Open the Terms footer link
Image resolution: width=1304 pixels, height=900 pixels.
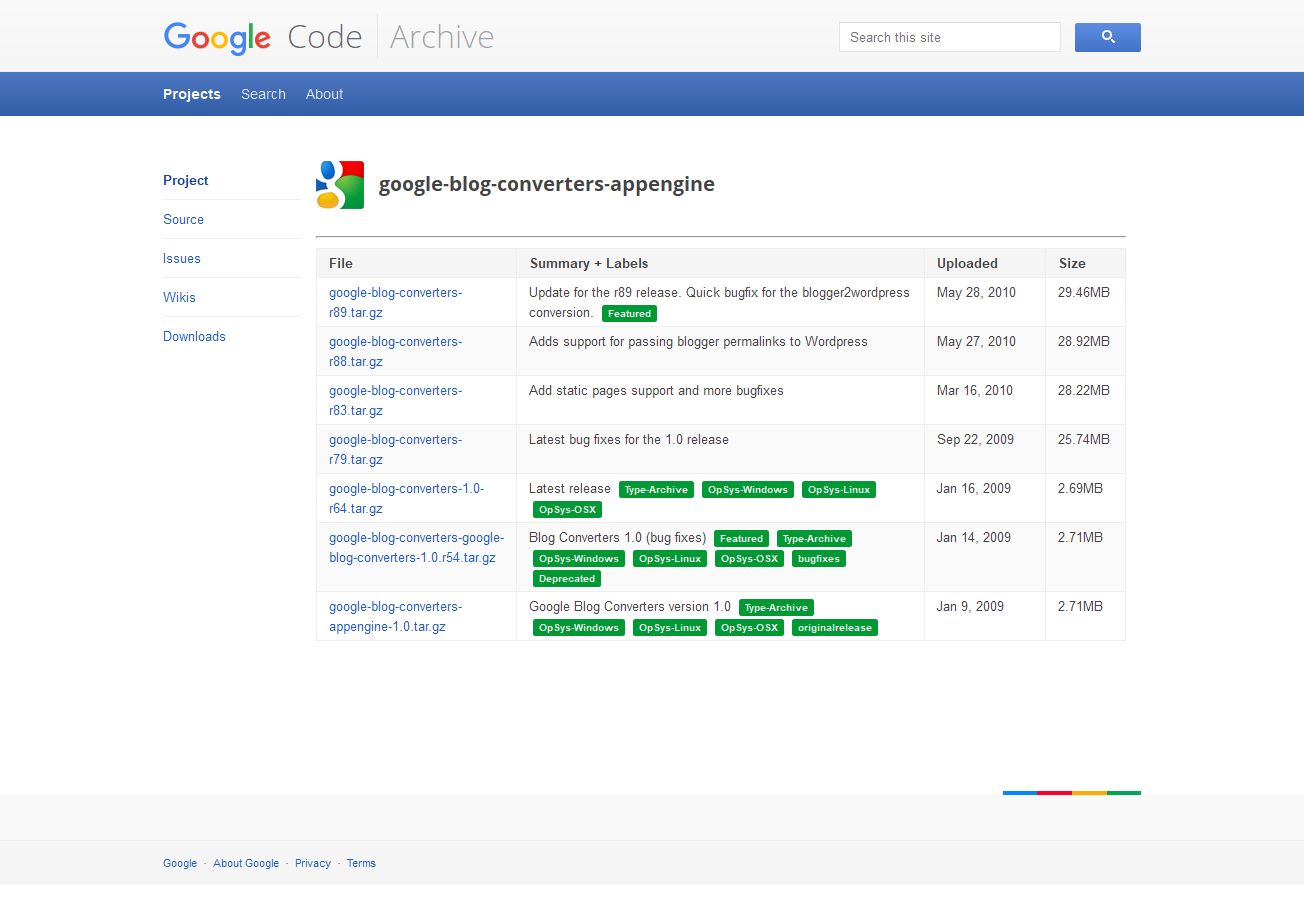click(361, 863)
